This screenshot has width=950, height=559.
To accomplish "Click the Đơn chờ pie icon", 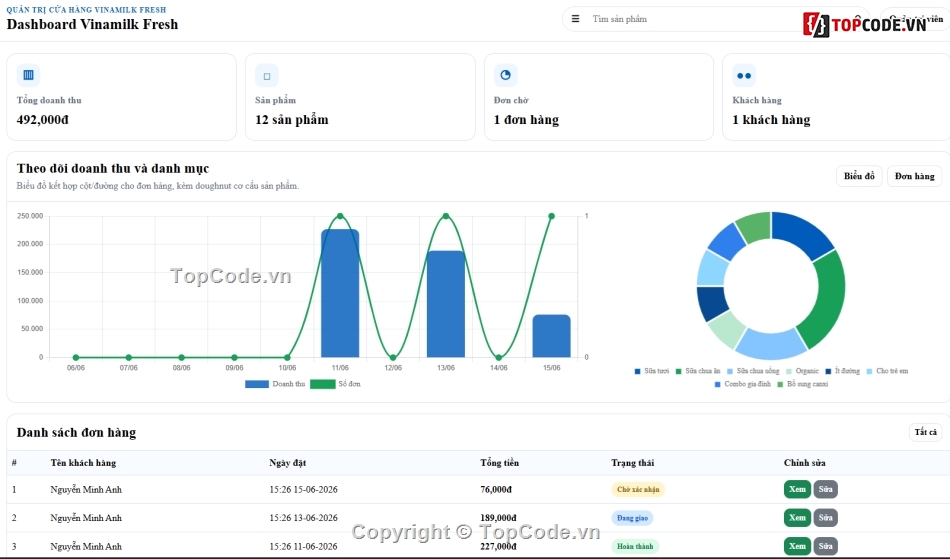I will coord(505,75).
